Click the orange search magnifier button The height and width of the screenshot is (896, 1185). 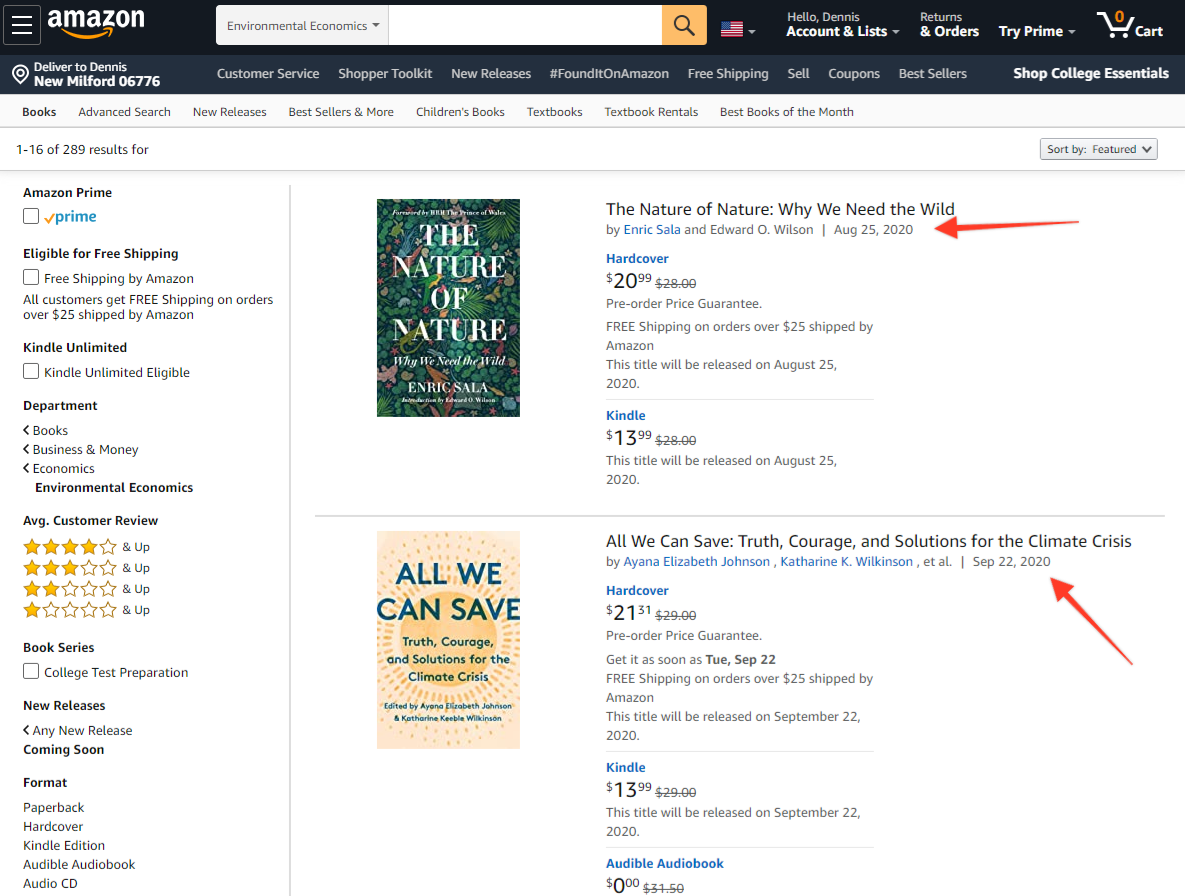(x=684, y=25)
